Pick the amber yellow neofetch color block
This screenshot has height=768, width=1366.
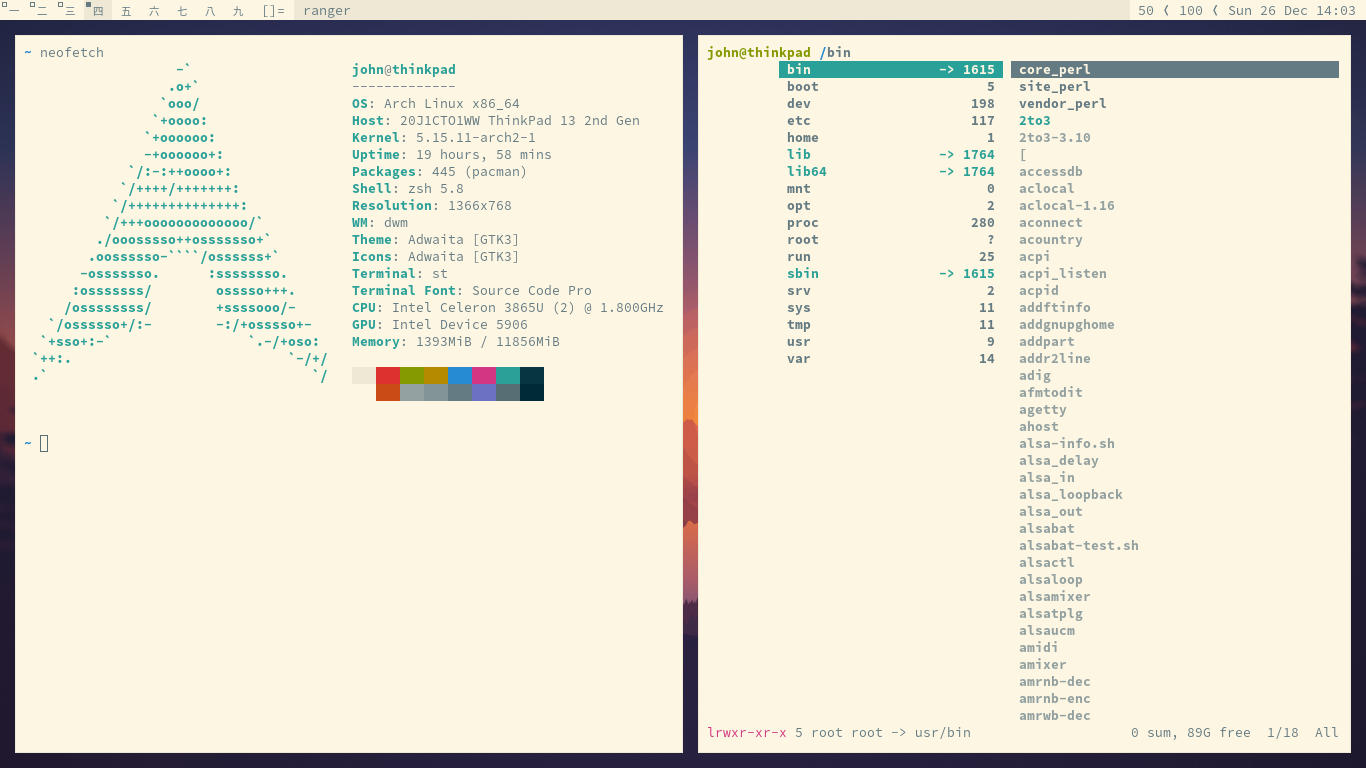pos(436,375)
